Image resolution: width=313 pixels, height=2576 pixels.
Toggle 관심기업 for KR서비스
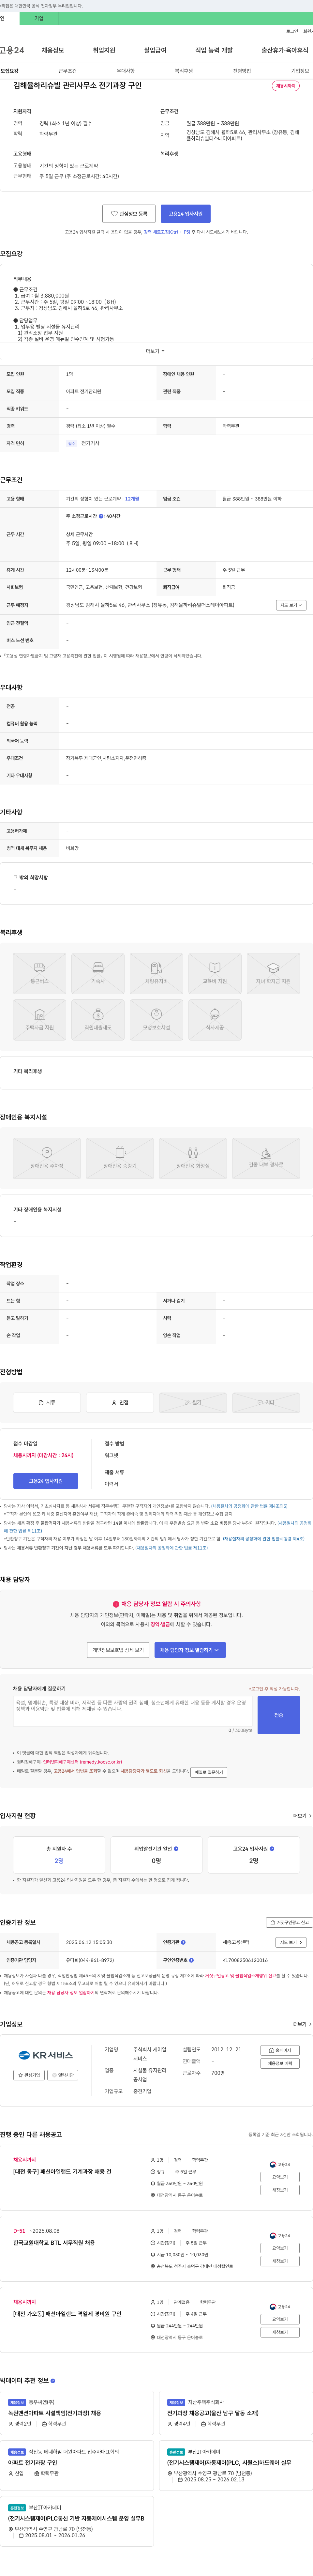click(x=29, y=2075)
